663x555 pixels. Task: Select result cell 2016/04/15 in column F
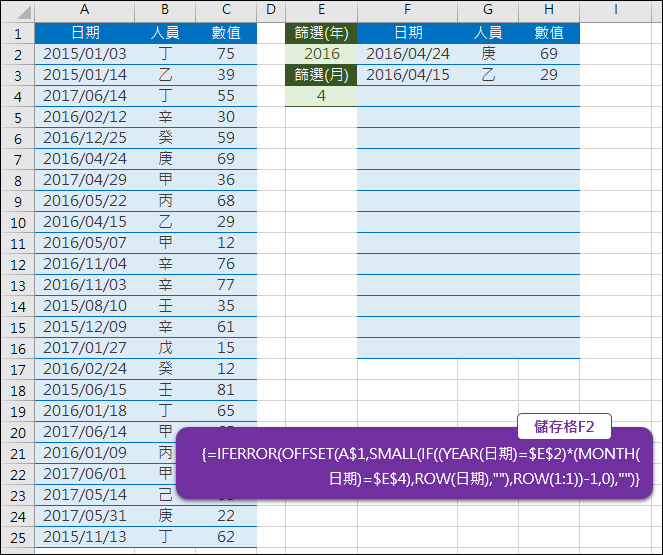[407, 75]
